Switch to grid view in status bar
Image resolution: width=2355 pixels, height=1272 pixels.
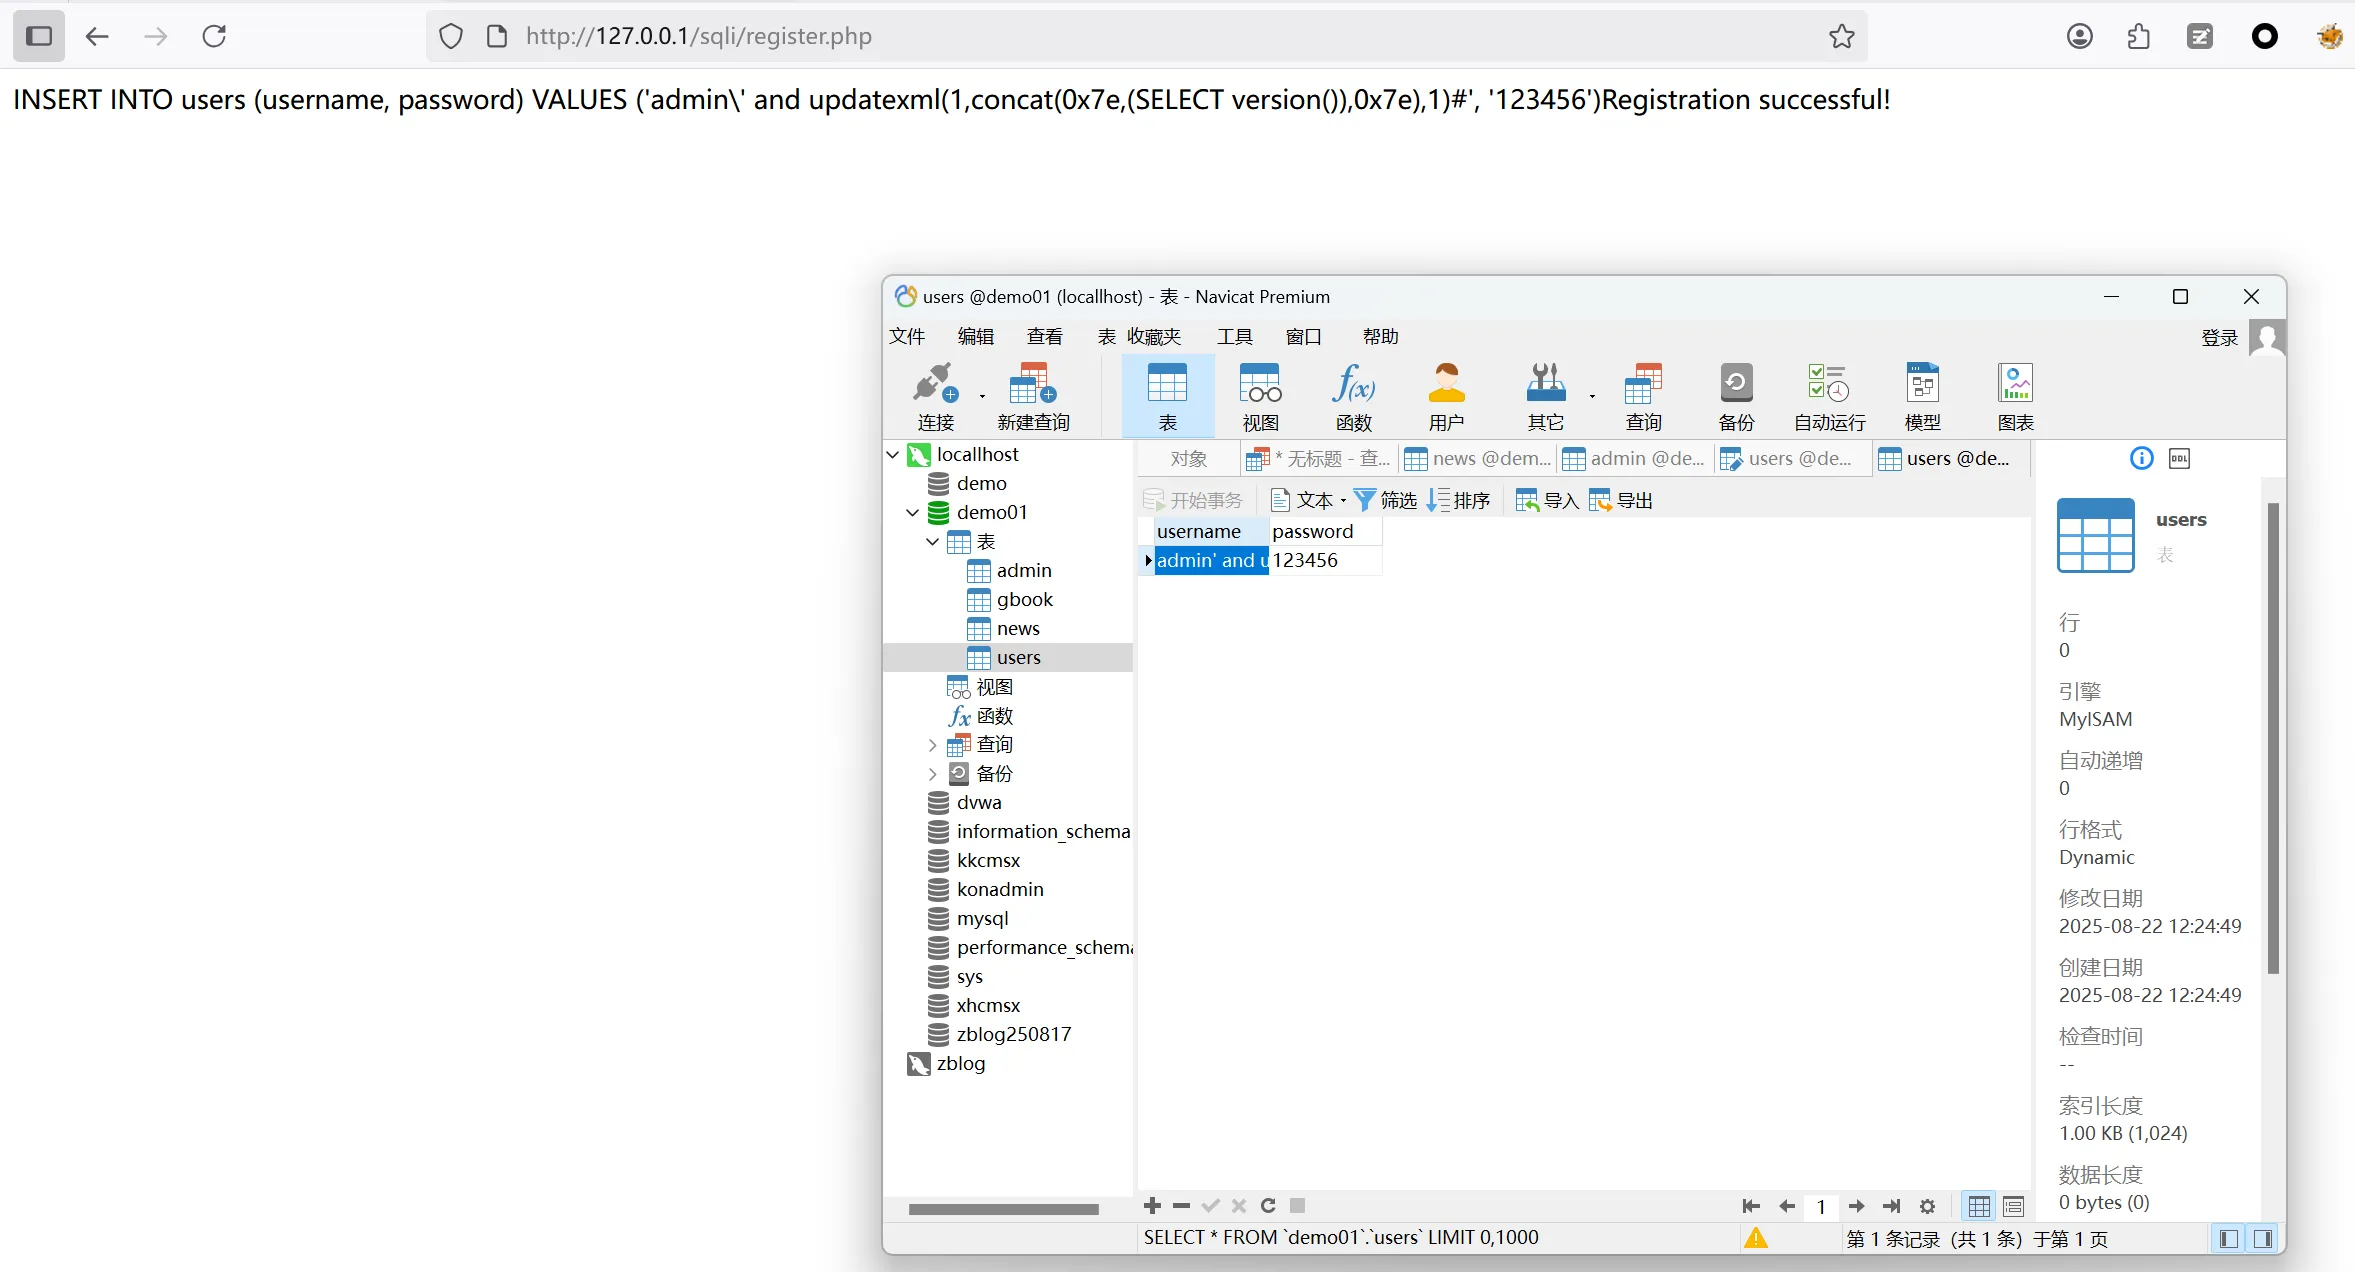click(x=1979, y=1207)
